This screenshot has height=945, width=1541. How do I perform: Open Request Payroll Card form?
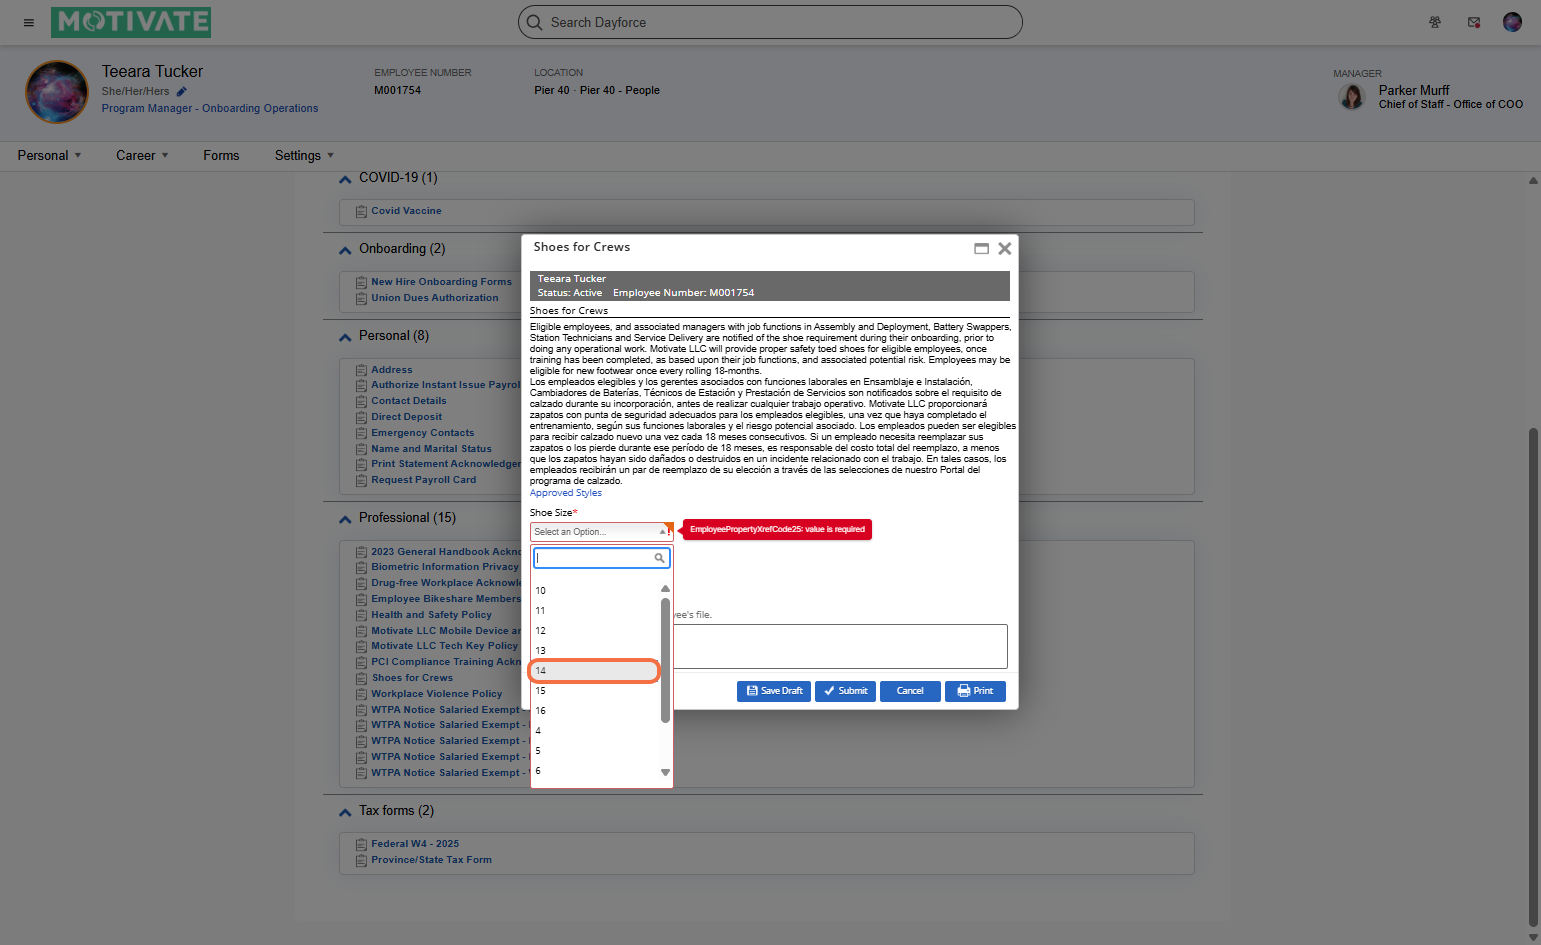click(x=423, y=480)
